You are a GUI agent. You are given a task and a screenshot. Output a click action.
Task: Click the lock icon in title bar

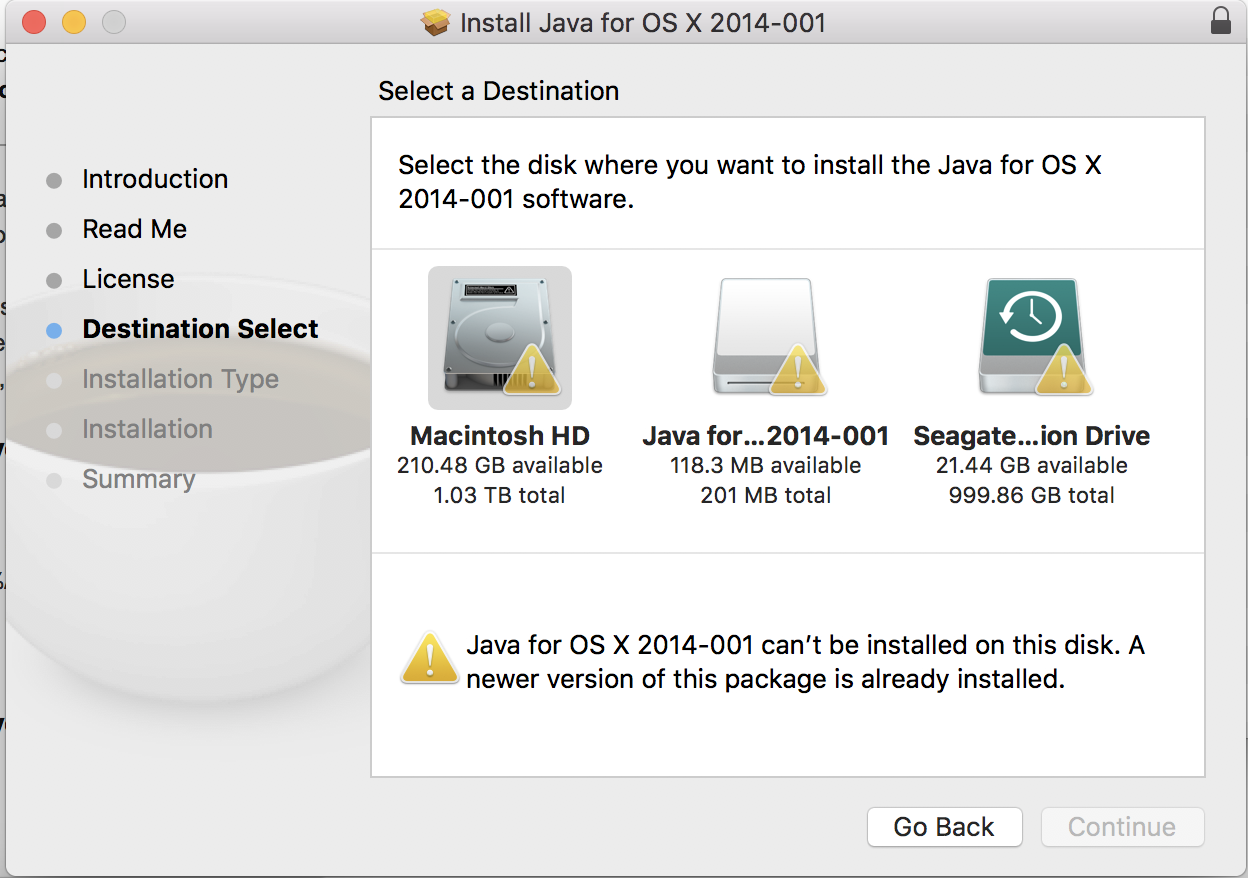point(1220,22)
